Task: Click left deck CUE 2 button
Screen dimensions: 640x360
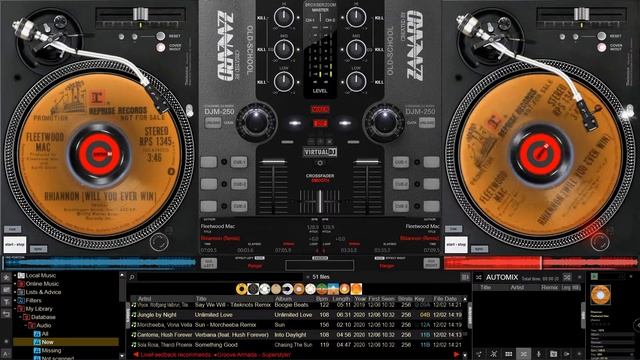Action: [x=239, y=184]
